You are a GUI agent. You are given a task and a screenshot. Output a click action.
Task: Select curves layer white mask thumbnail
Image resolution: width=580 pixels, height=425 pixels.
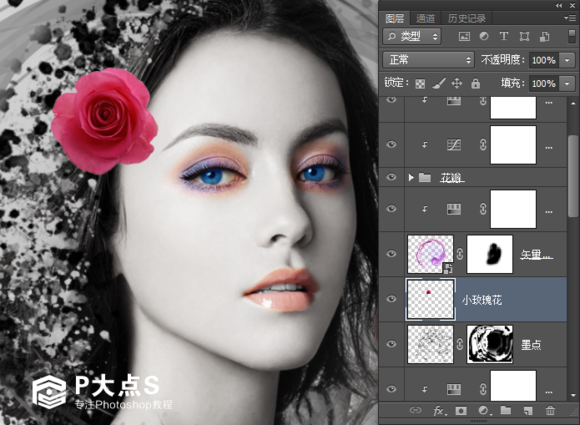(513, 145)
